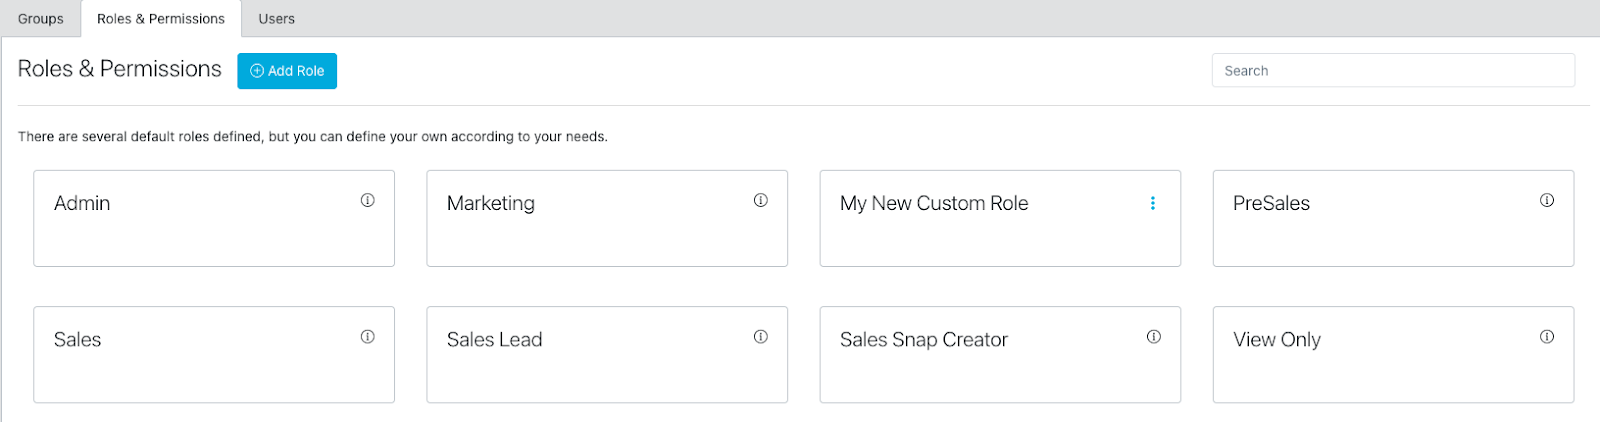Click the Sales role info icon

click(368, 337)
